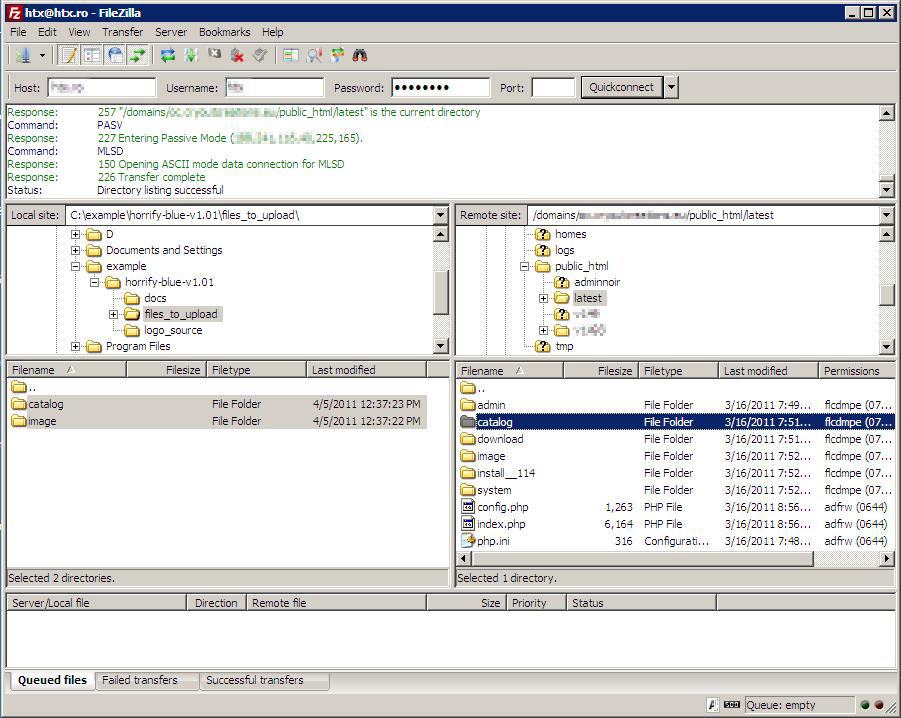
Task: Open the Edit menu
Action: (x=47, y=32)
